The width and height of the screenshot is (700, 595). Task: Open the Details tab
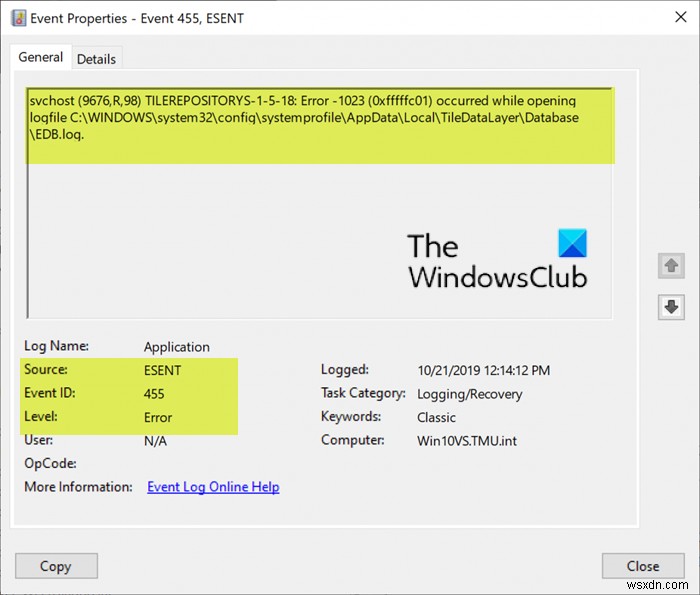click(96, 59)
